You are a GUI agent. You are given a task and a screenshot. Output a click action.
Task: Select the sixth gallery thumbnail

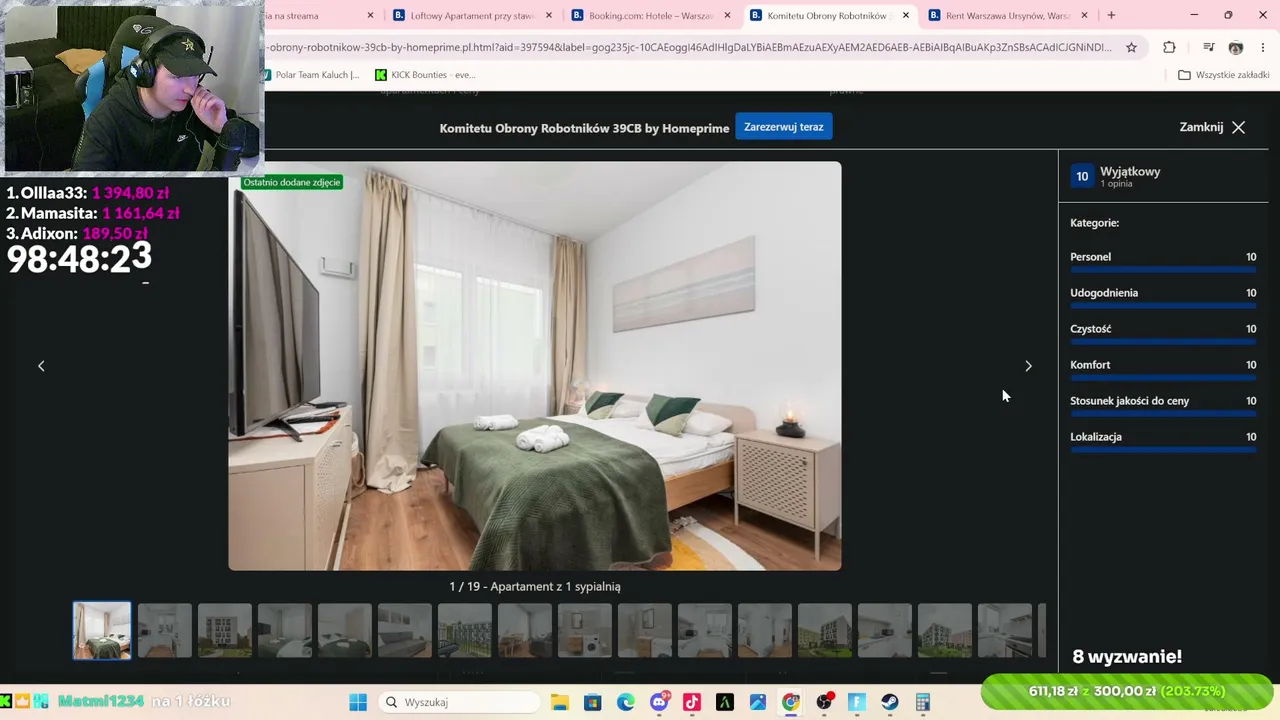(x=404, y=630)
